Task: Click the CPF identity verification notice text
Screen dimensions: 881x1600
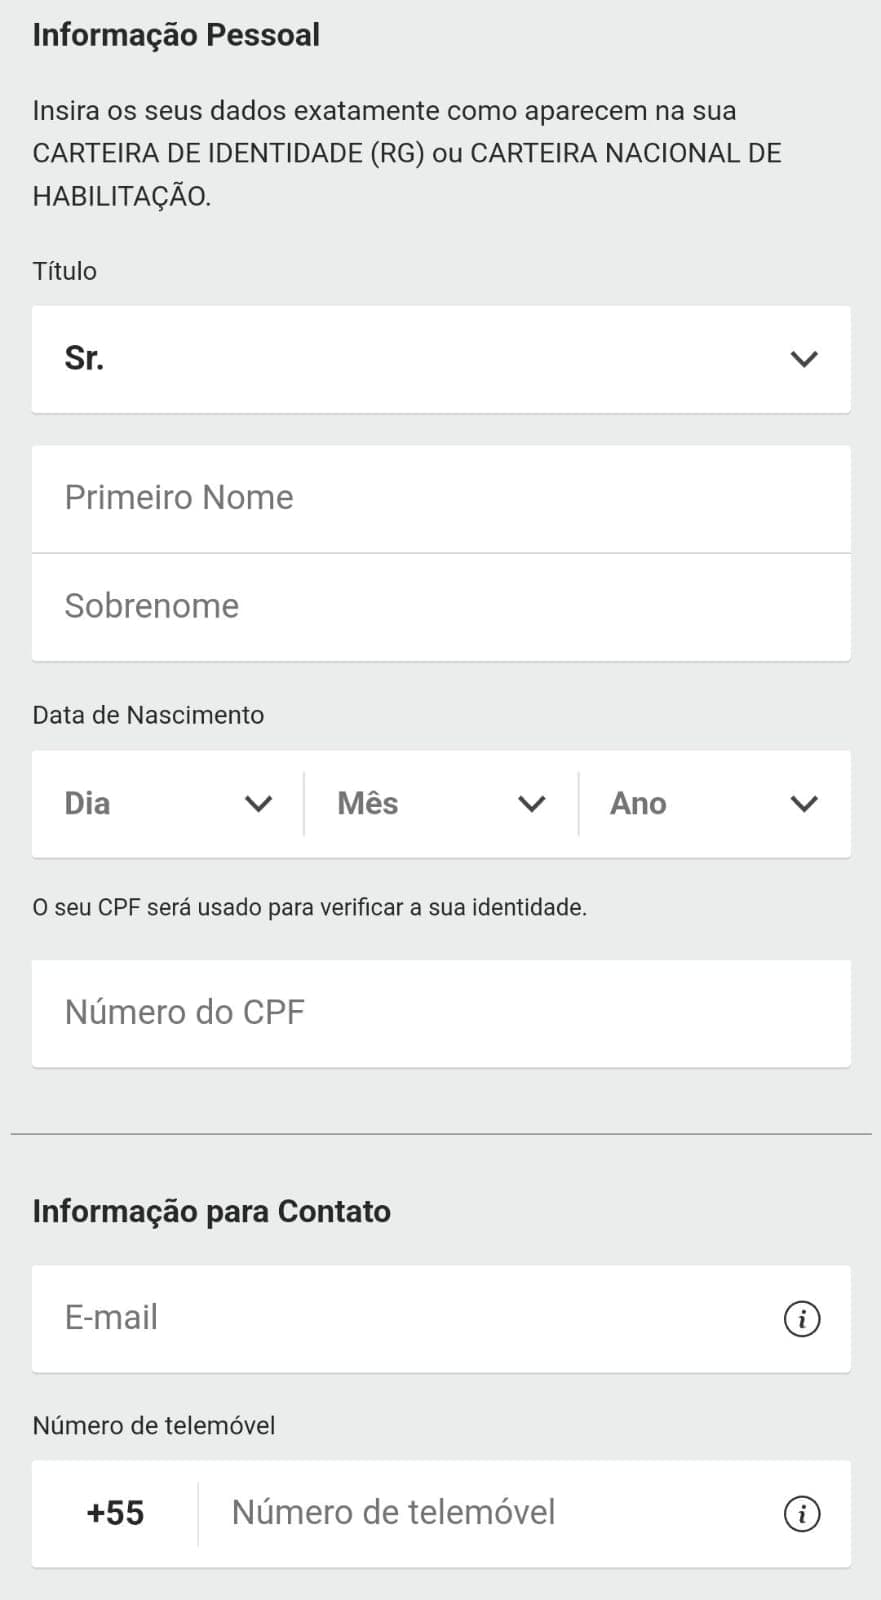Action: point(310,908)
